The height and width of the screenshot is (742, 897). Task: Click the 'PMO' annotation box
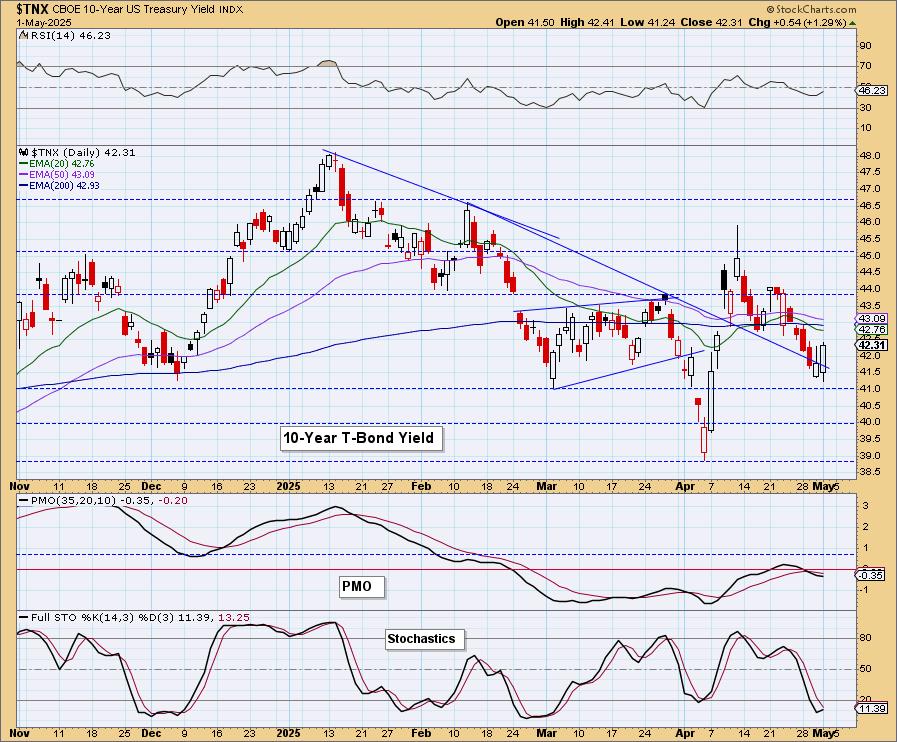[362, 586]
